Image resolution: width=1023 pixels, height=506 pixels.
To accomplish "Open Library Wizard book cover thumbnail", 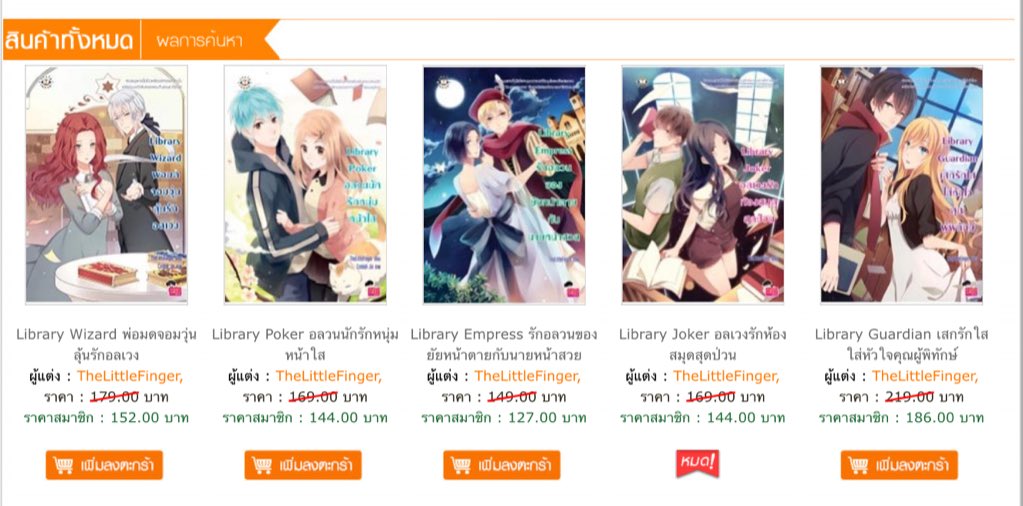I will point(106,185).
